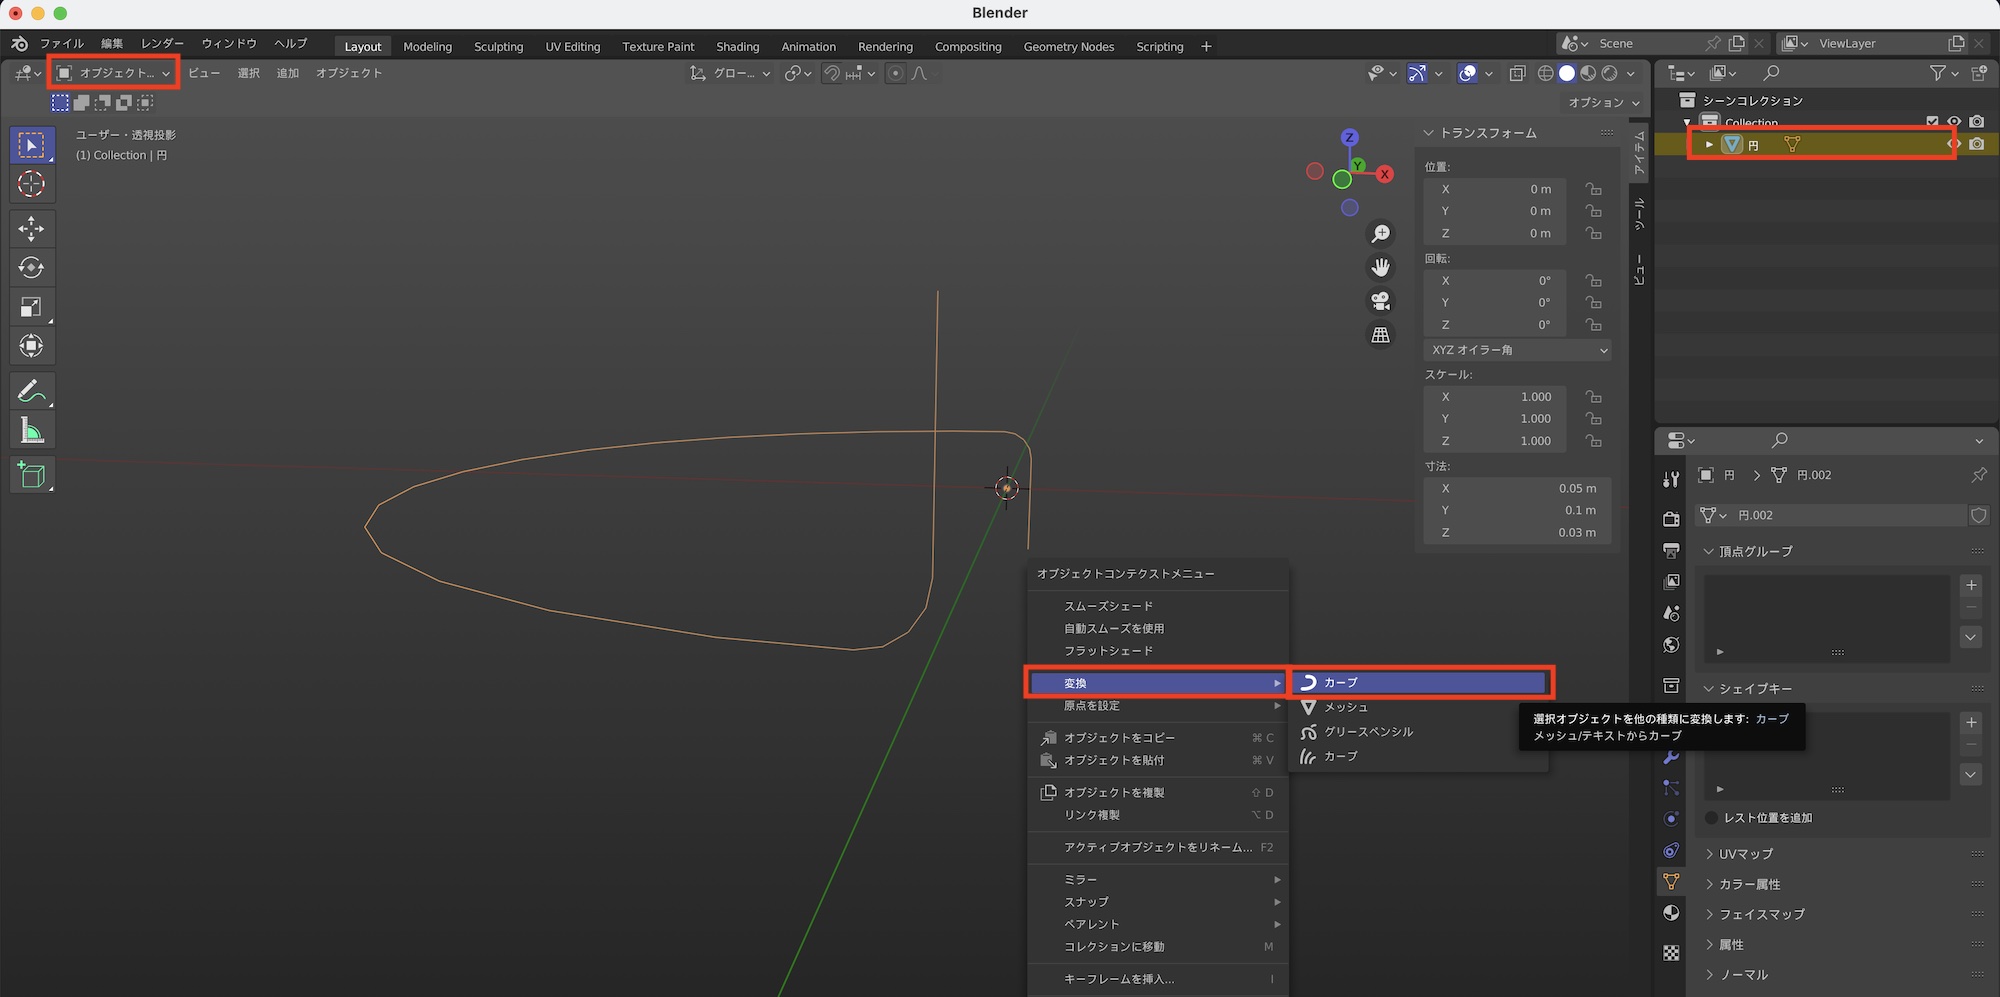Image resolution: width=2000 pixels, height=997 pixels.
Task: Choose メッシュ in the convert submenu
Action: click(1346, 707)
